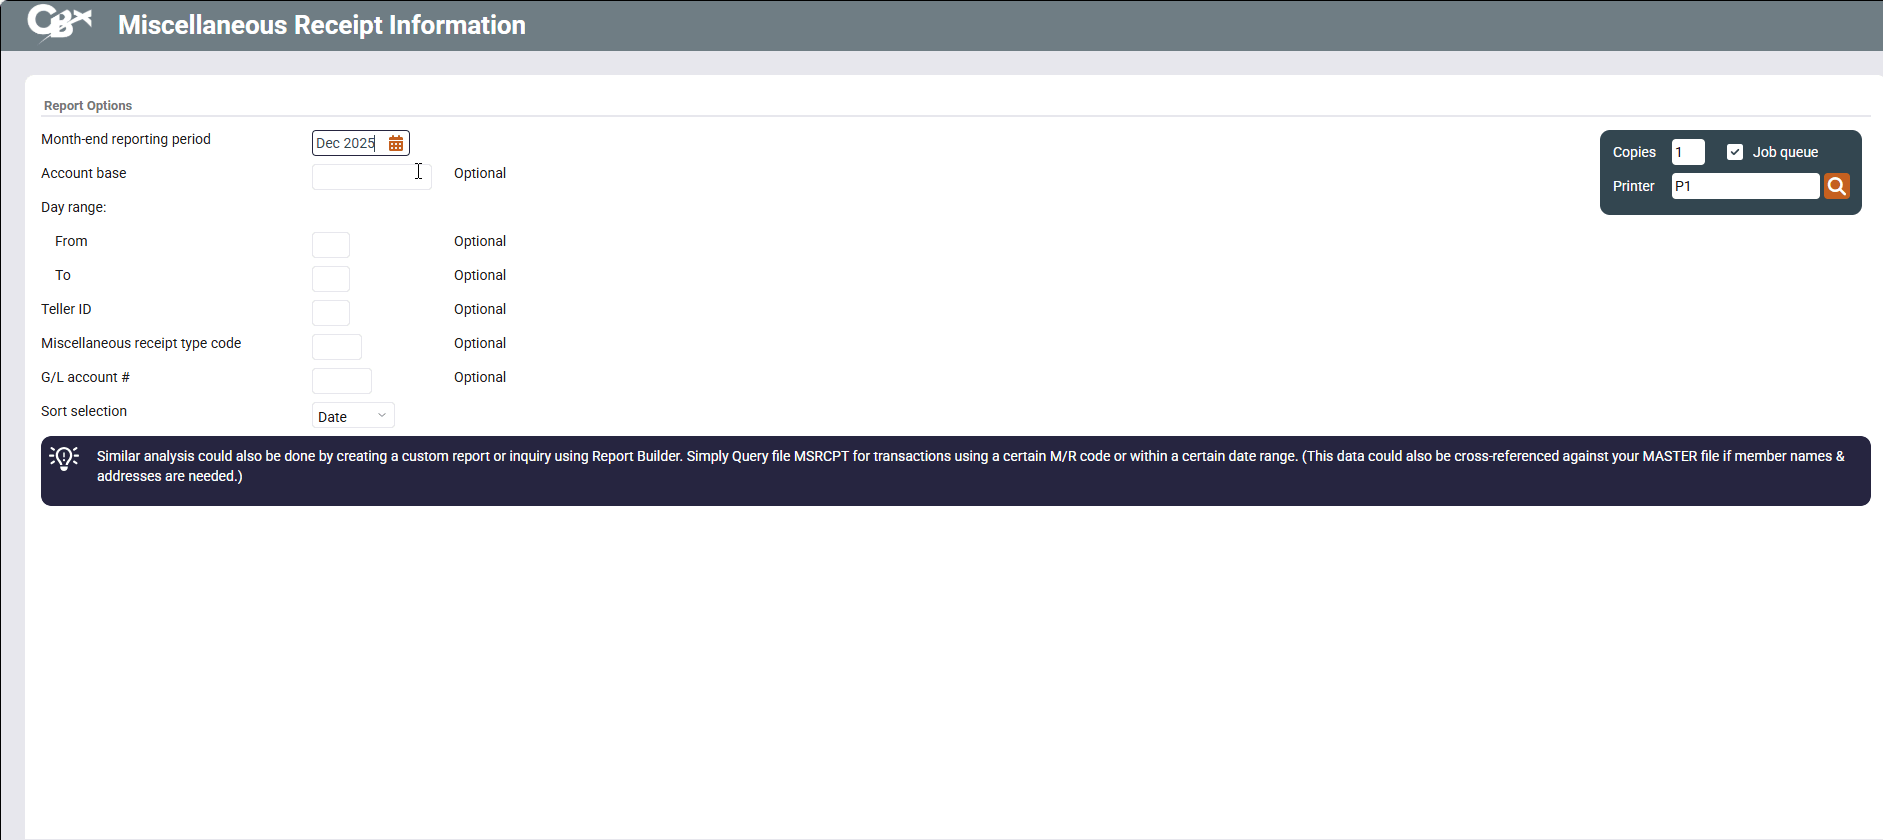Screen dimensions: 1883x840
Task: Click the Printer name field
Action: tap(1744, 186)
